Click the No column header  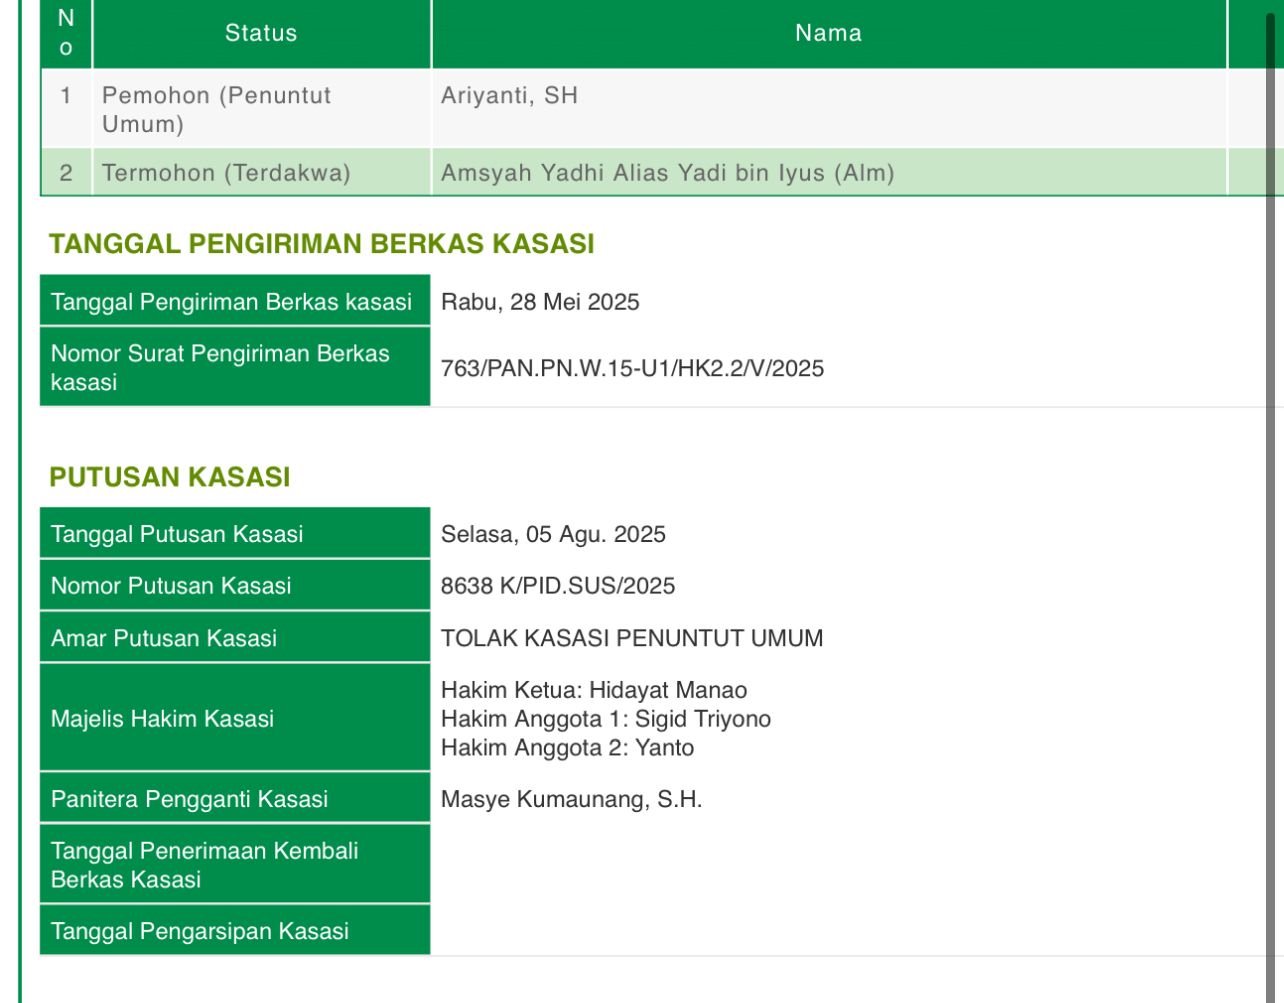pyautogui.click(x=66, y=33)
